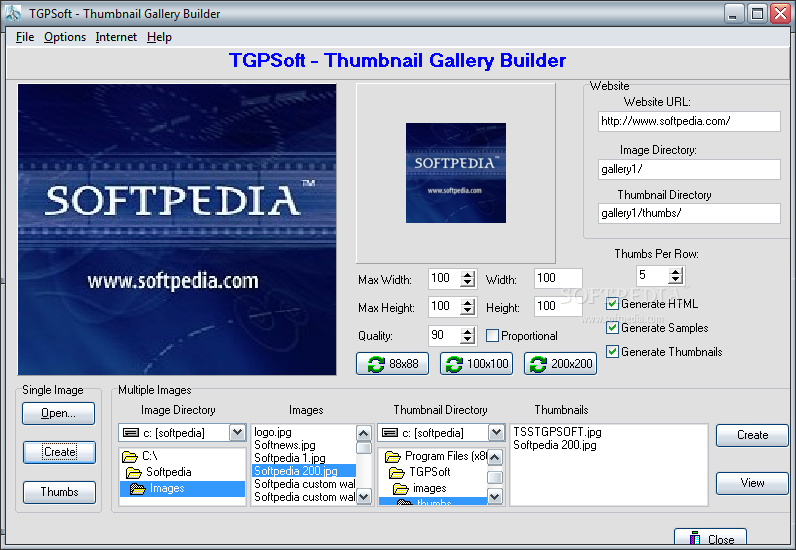Click the Thumbnail Directory gallery1/thumbs/ field
This screenshot has height=550, width=796.
[689, 213]
